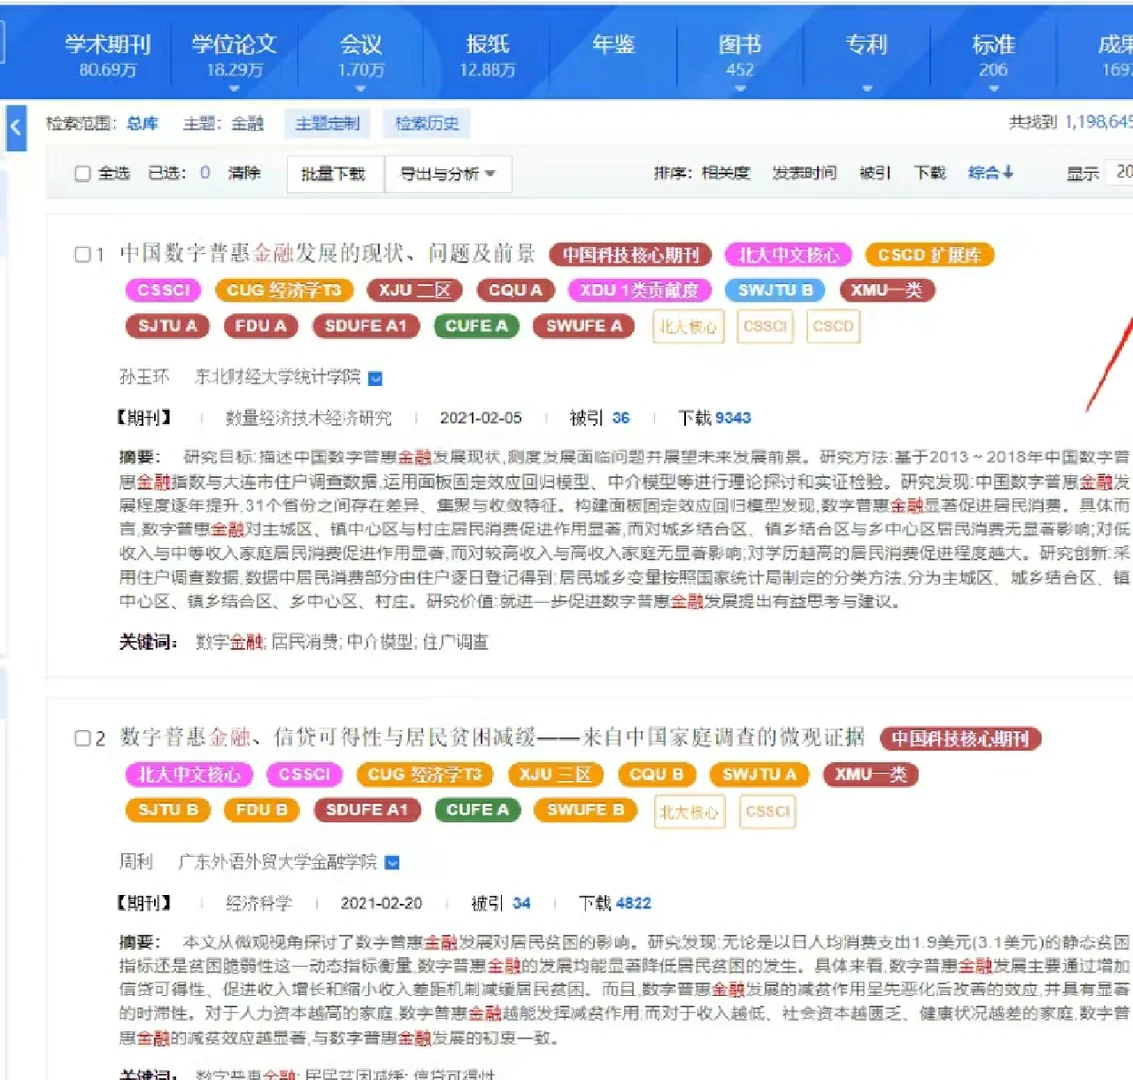This screenshot has width=1133, height=1080.
Task: Collapse the left filter sidebar with blue arrow
Action: pyautogui.click(x=15, y=127)
